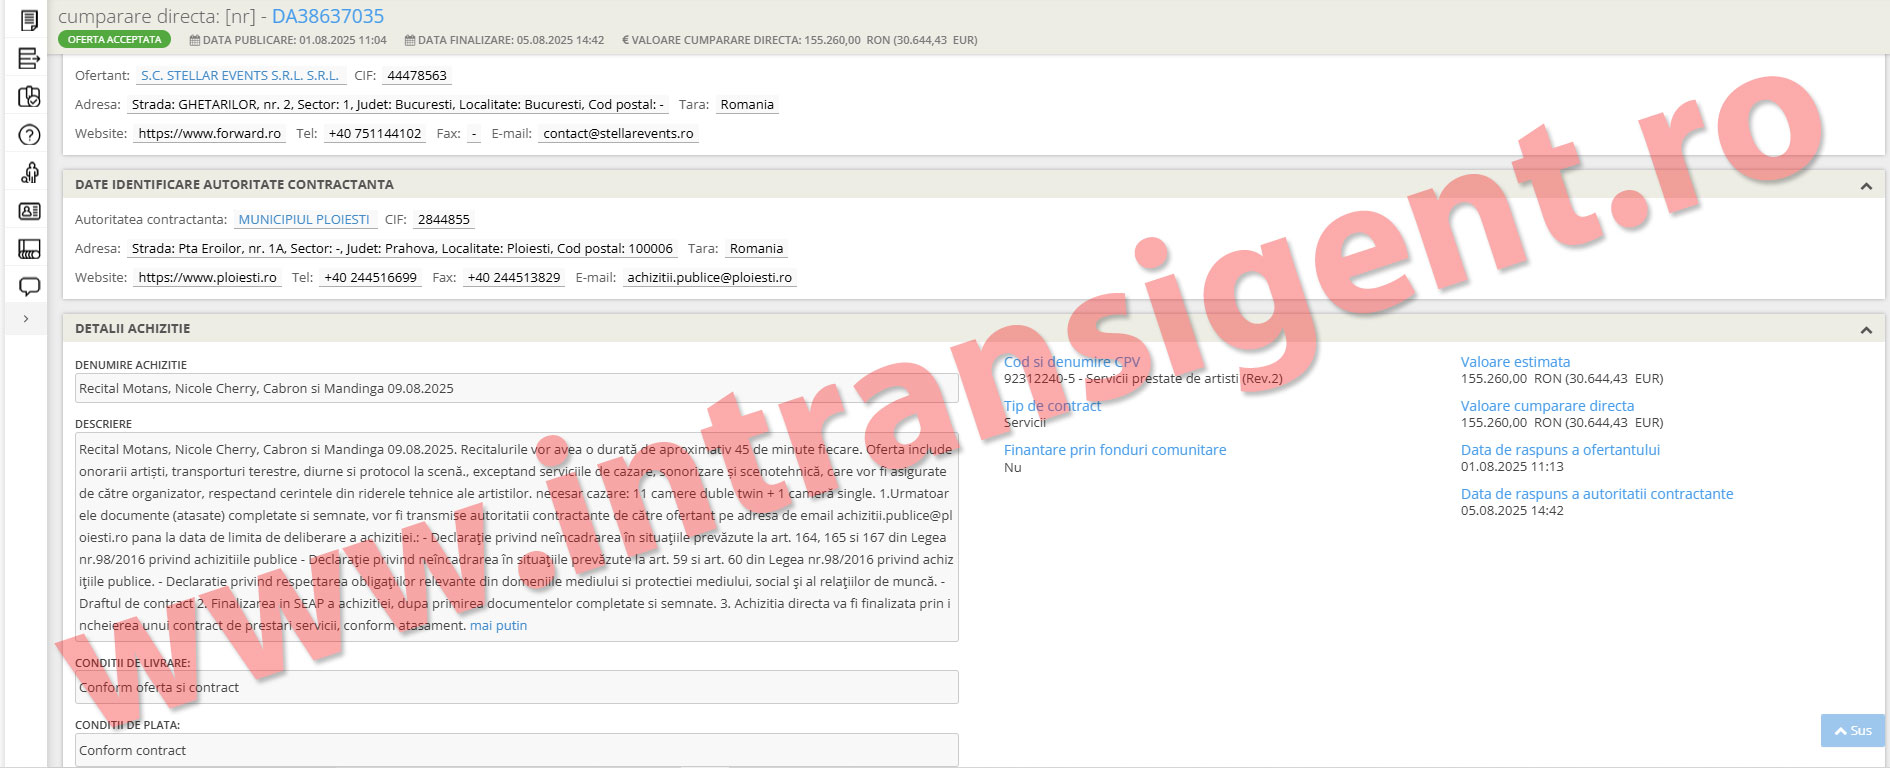The width and height of the screenshot is (1890, 768).
Task: Click the Conditii de Livrare field
Action: point(516,688)
